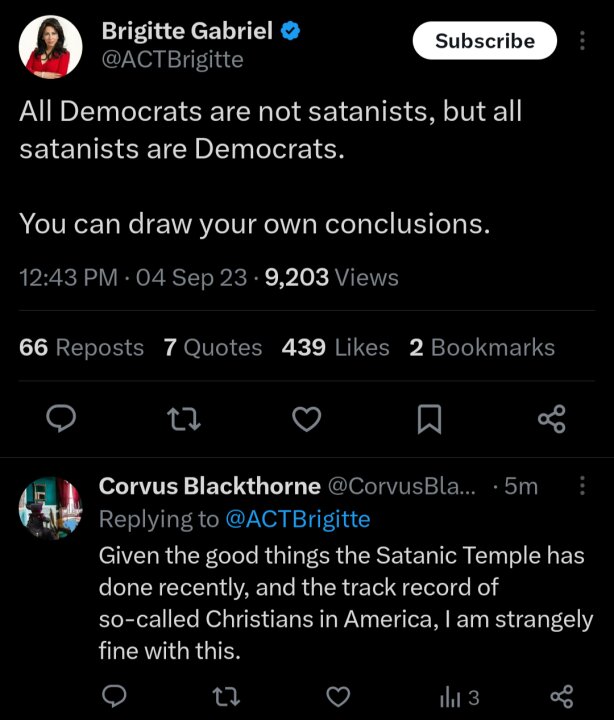Reply to Corvus Blackthorne's comment
The height and width of the screenshot is (720, 614).
(114, 696)
